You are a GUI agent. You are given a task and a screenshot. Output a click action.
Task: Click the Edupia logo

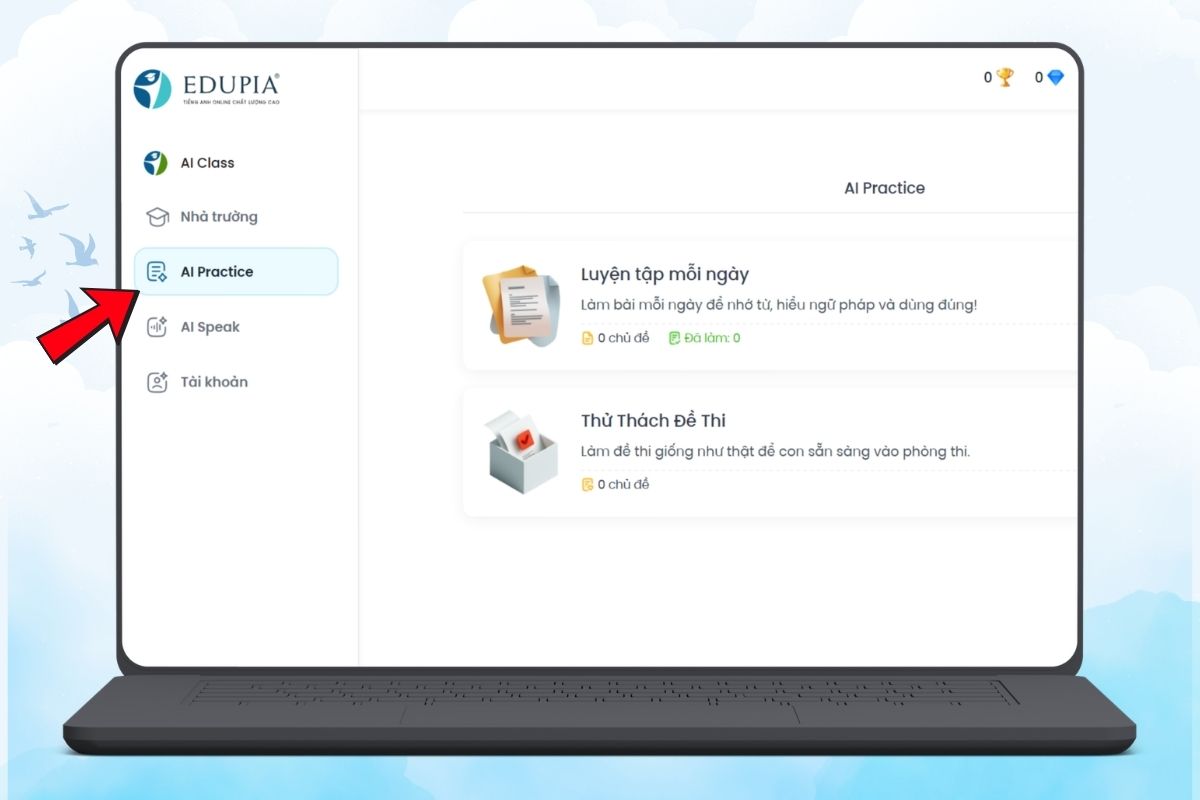(207, 88)
